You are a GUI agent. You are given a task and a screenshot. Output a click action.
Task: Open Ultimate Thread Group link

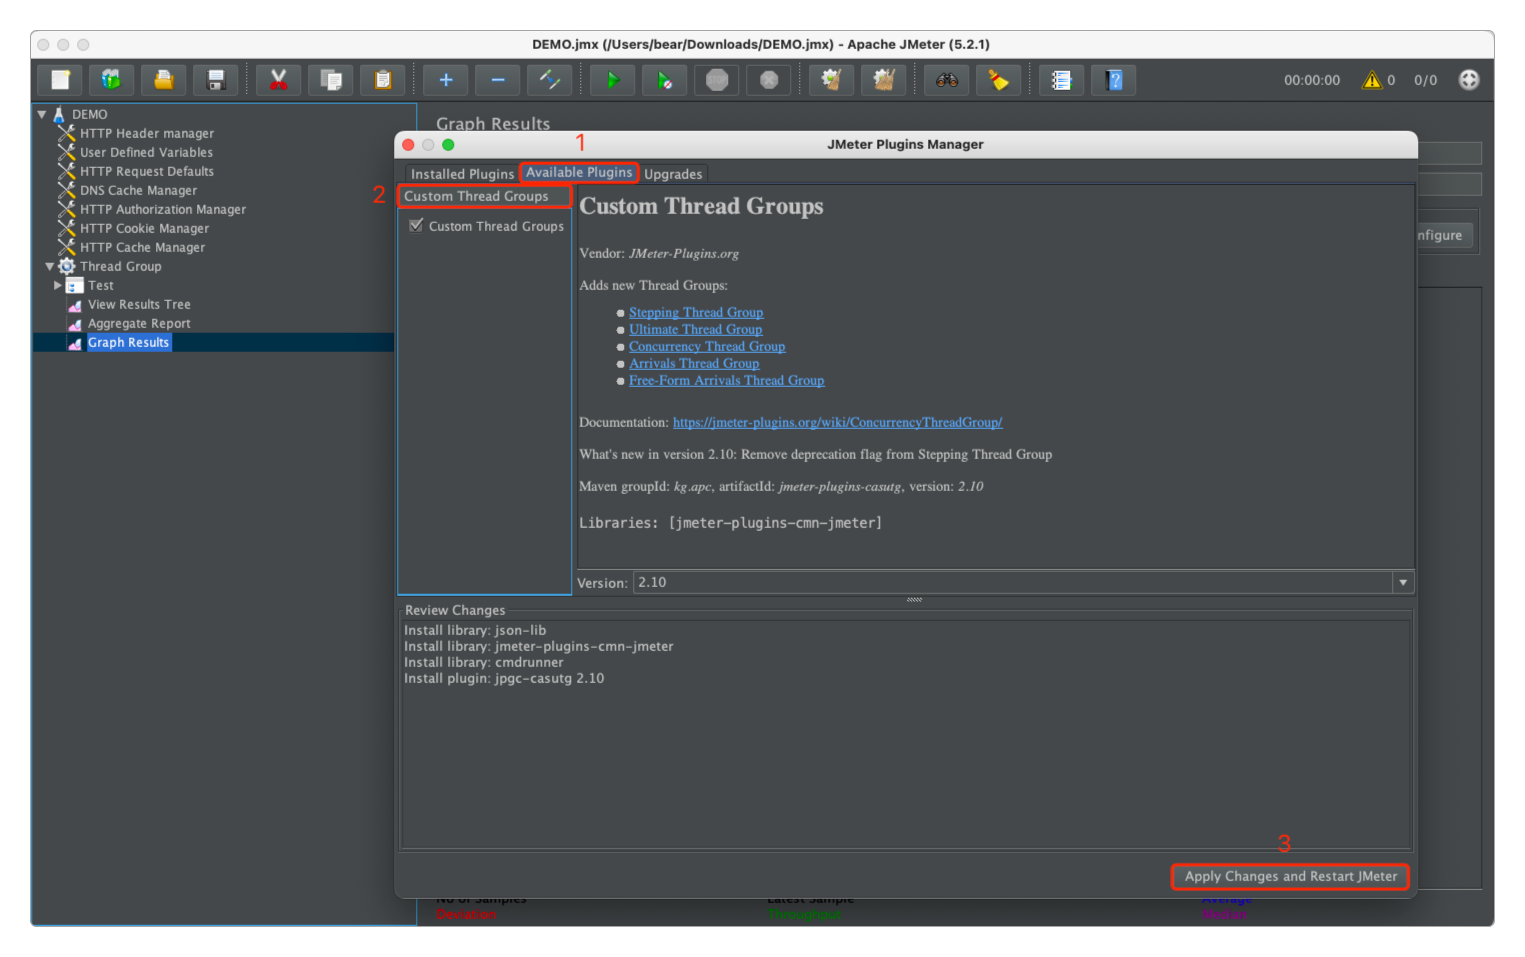tap(696, 329)
